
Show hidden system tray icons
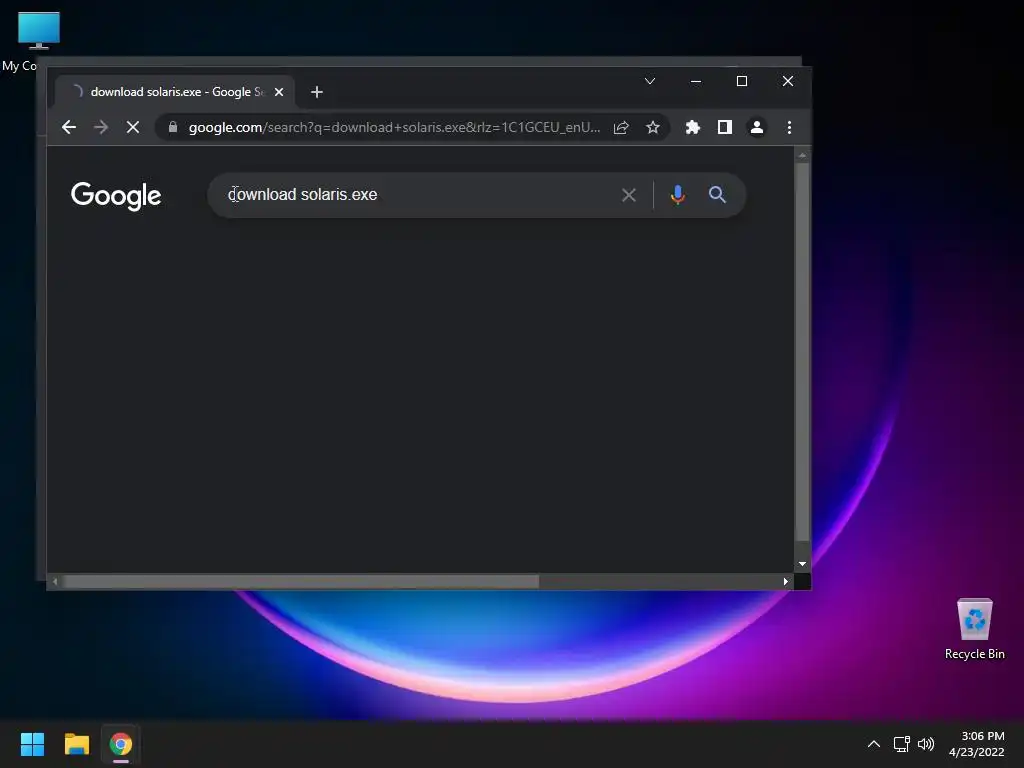click(874, 744)
